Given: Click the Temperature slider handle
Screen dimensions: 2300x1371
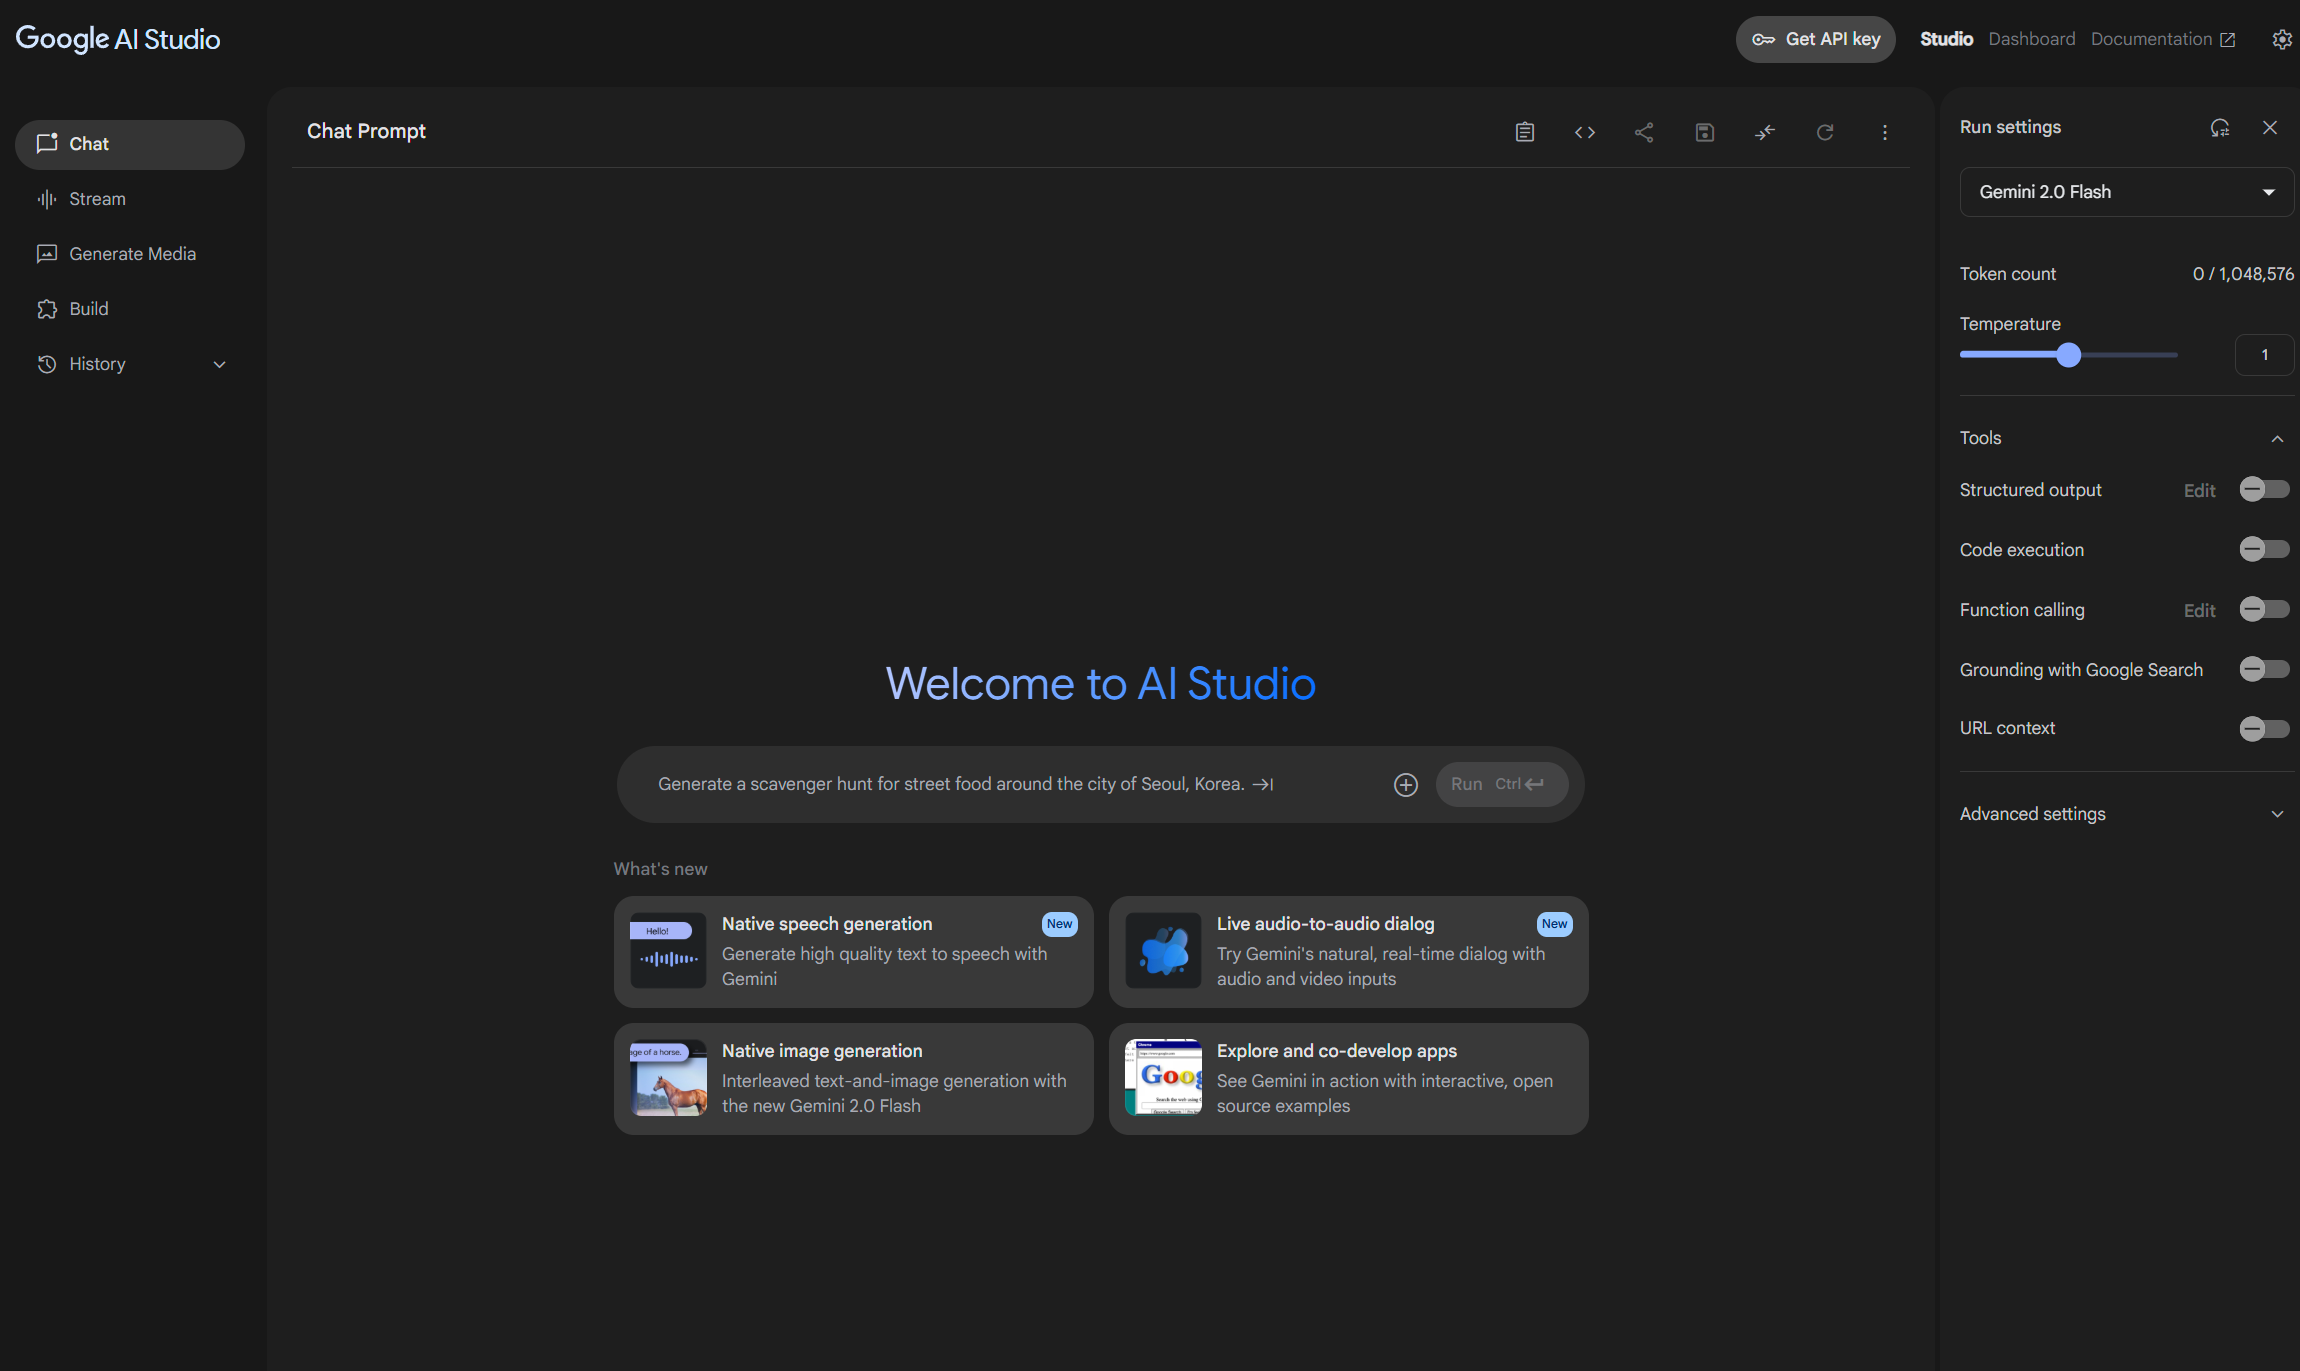Looking at the screenshot, I should coord(2069,355).
